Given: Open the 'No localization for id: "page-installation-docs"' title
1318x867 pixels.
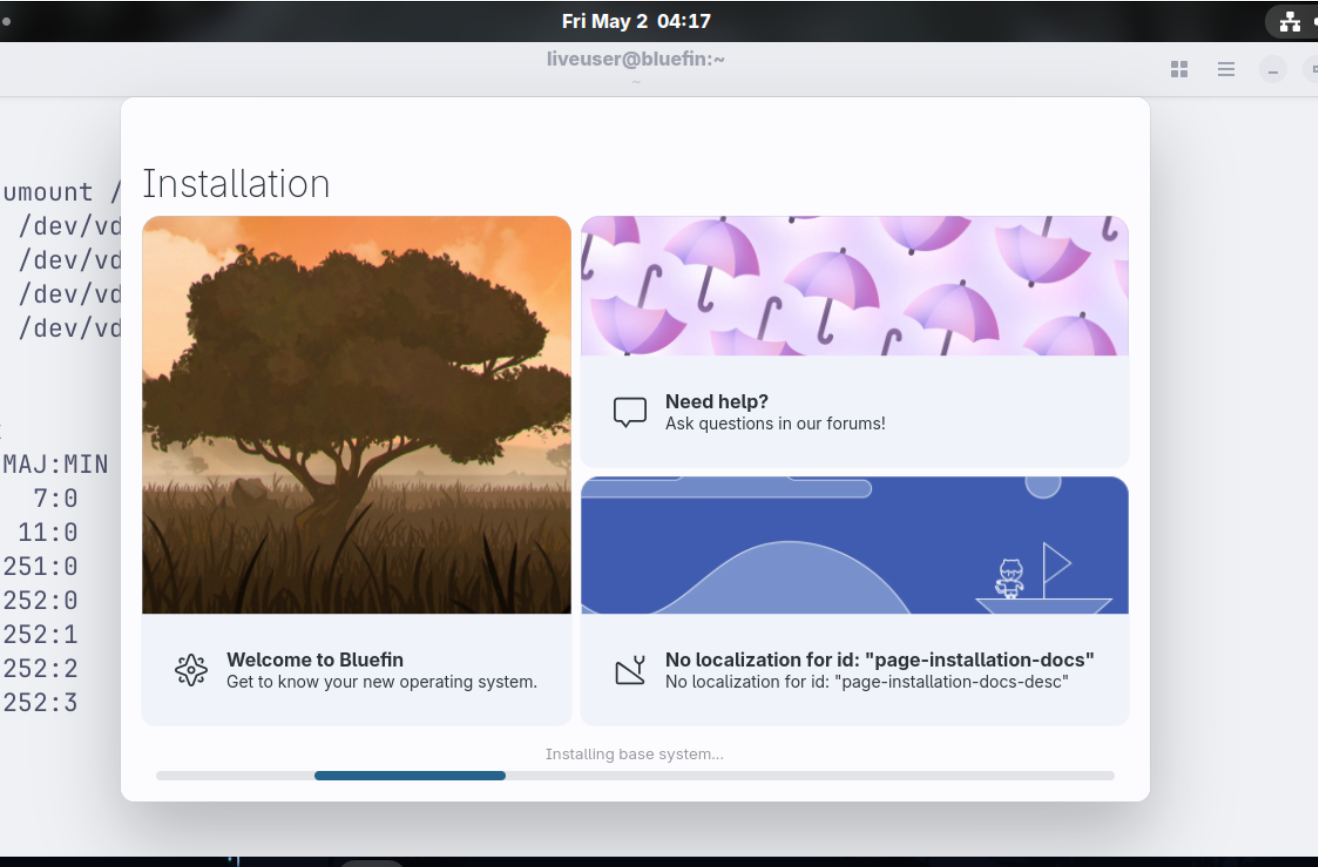Looking at the screenshot, I should click(x=880, y=659).
